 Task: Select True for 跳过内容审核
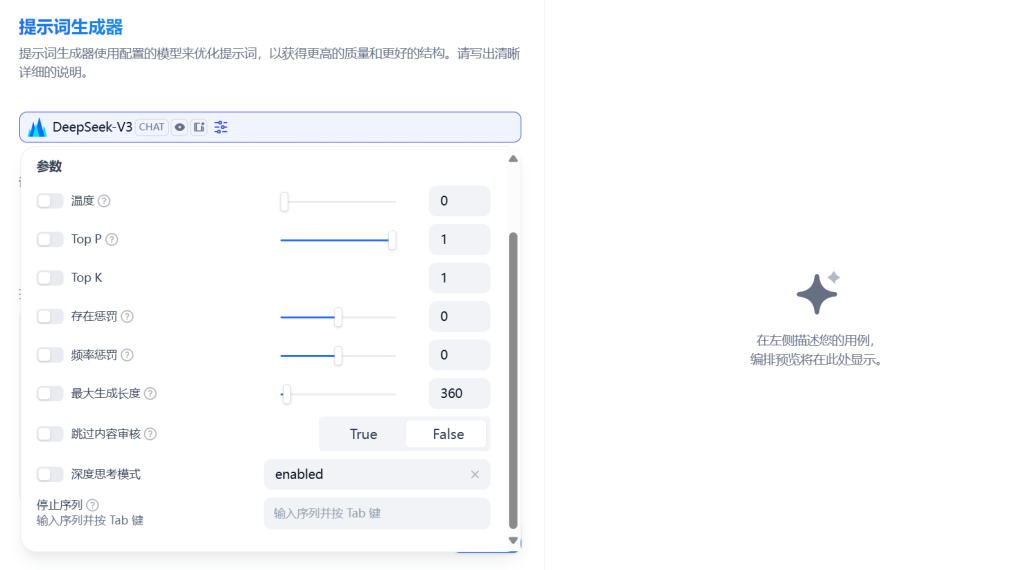pos(363,434)
